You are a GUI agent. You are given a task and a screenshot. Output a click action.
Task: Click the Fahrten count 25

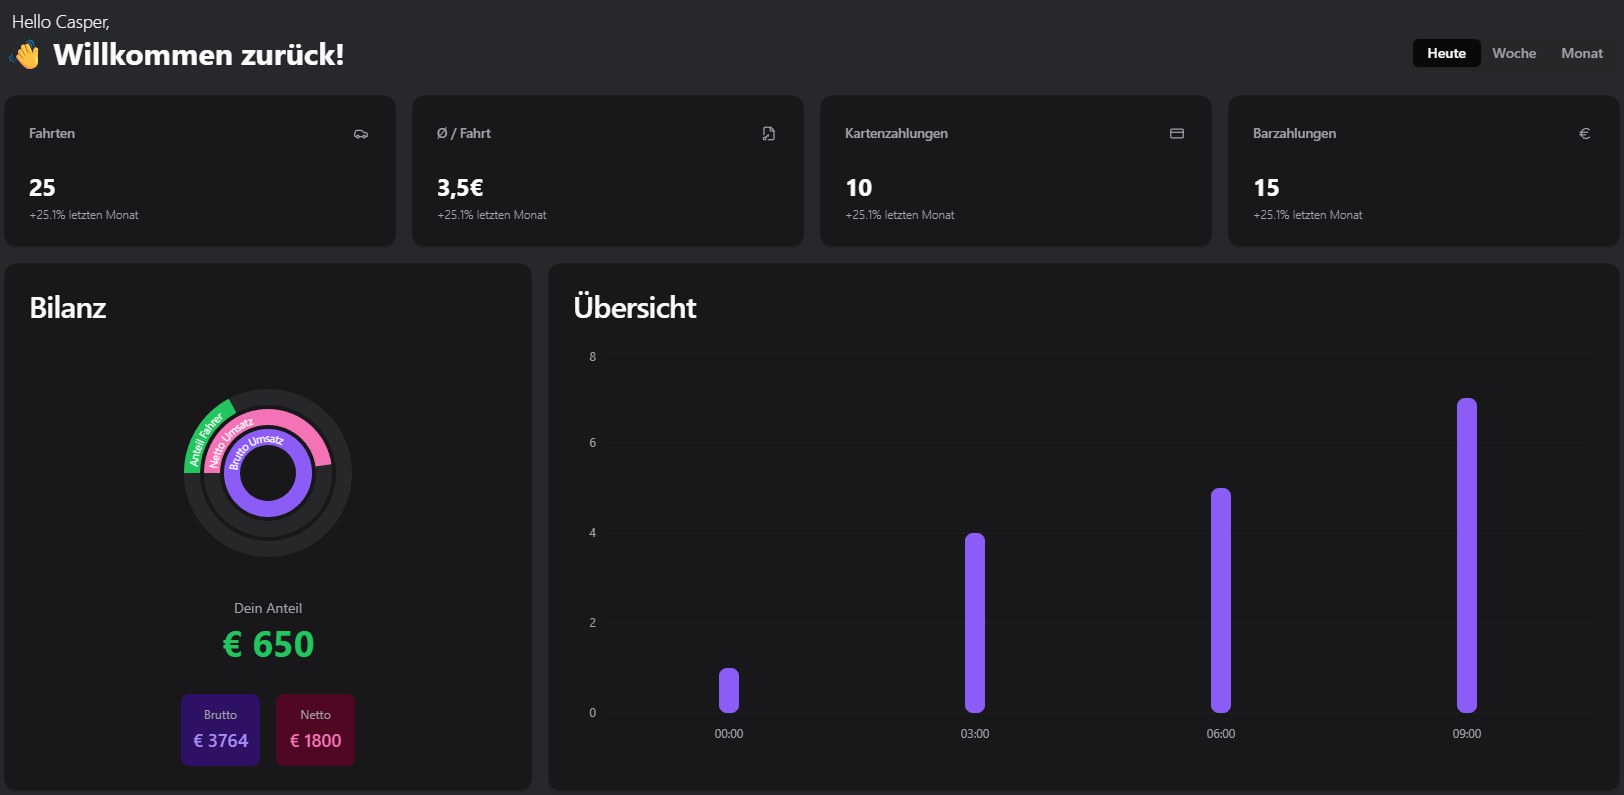click(x=42, y=188)
